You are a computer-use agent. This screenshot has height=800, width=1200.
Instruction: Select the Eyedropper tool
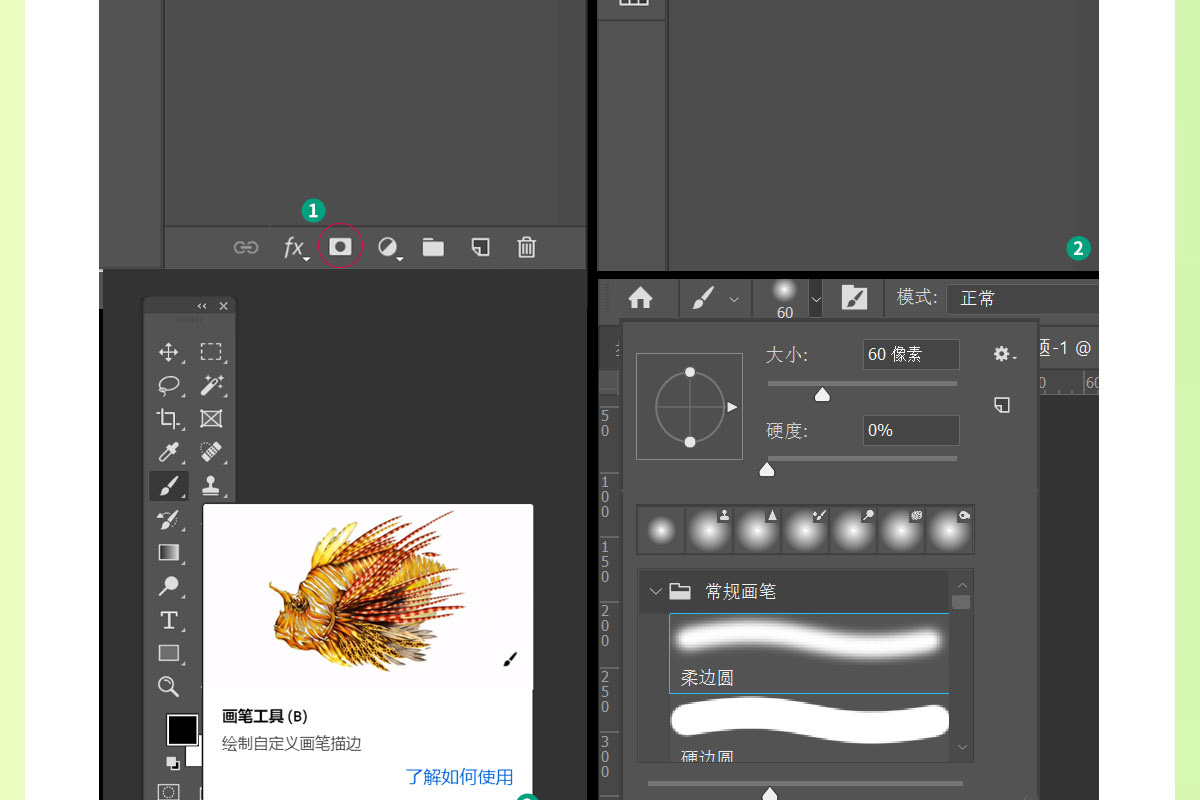pos(168,452)
